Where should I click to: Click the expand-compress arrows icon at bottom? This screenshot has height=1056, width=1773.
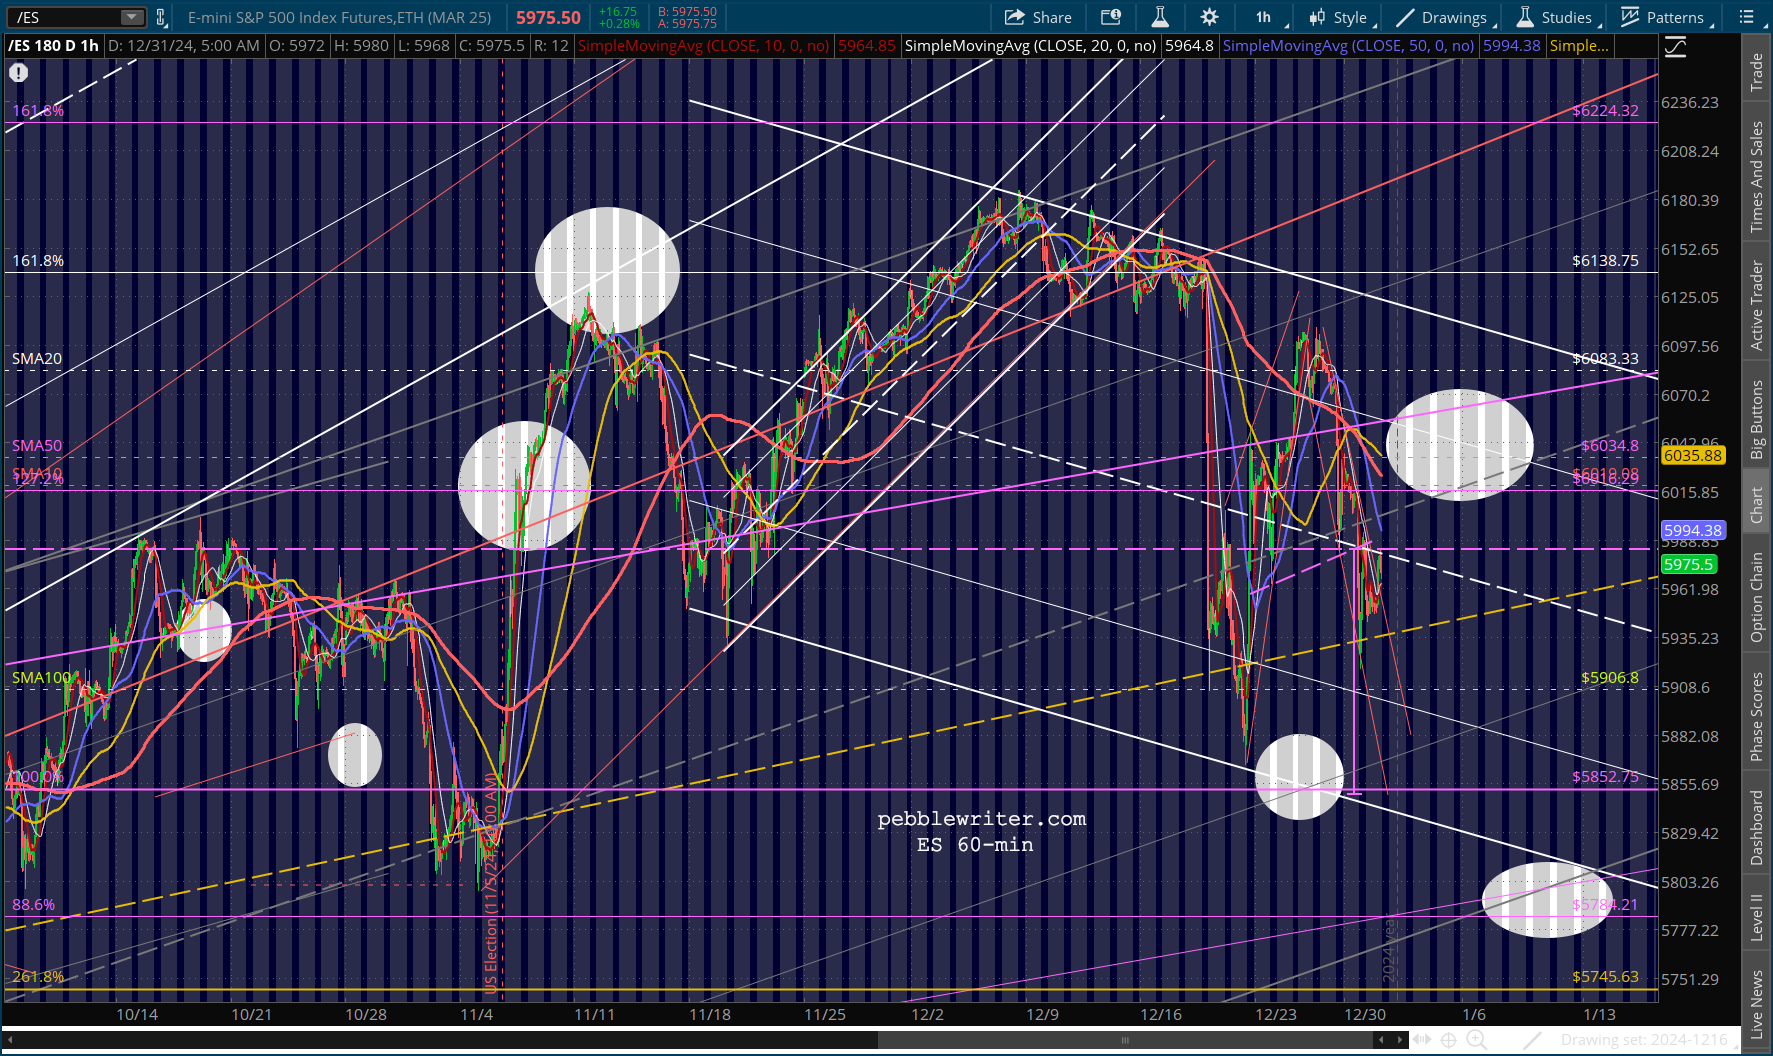tap(1421, 1040)
